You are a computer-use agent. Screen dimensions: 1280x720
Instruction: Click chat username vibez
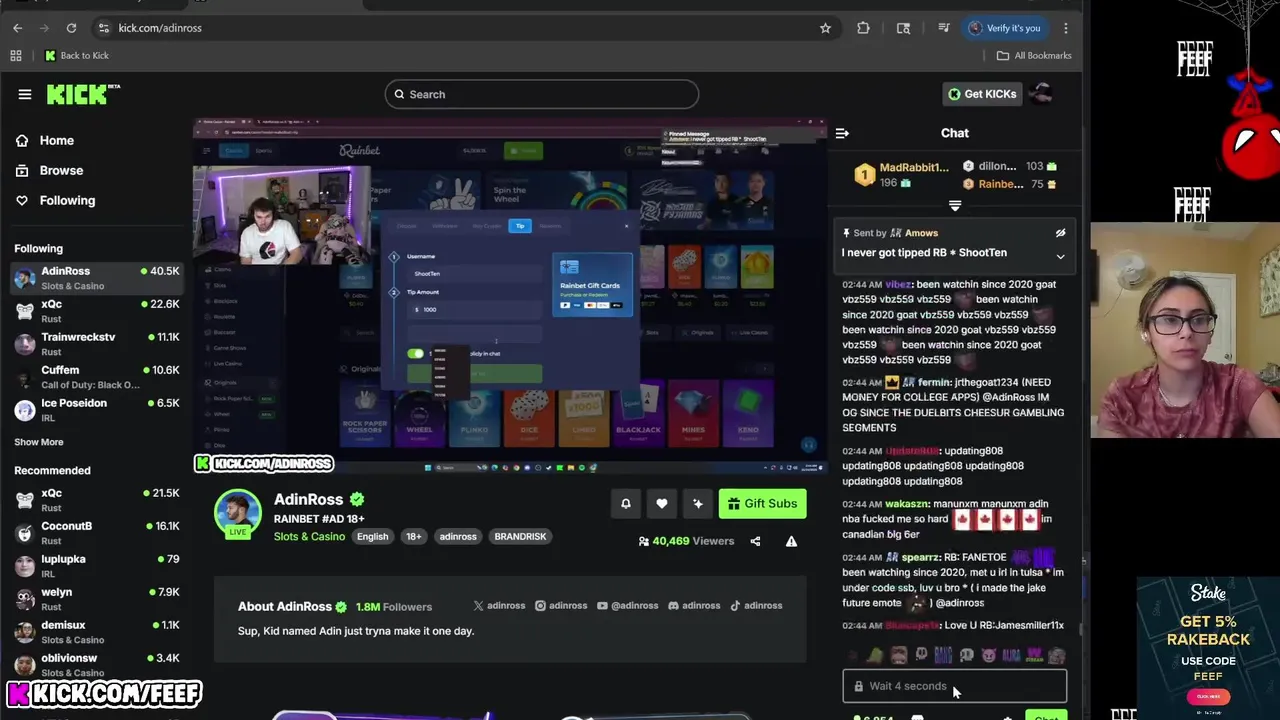coord(898,285)
